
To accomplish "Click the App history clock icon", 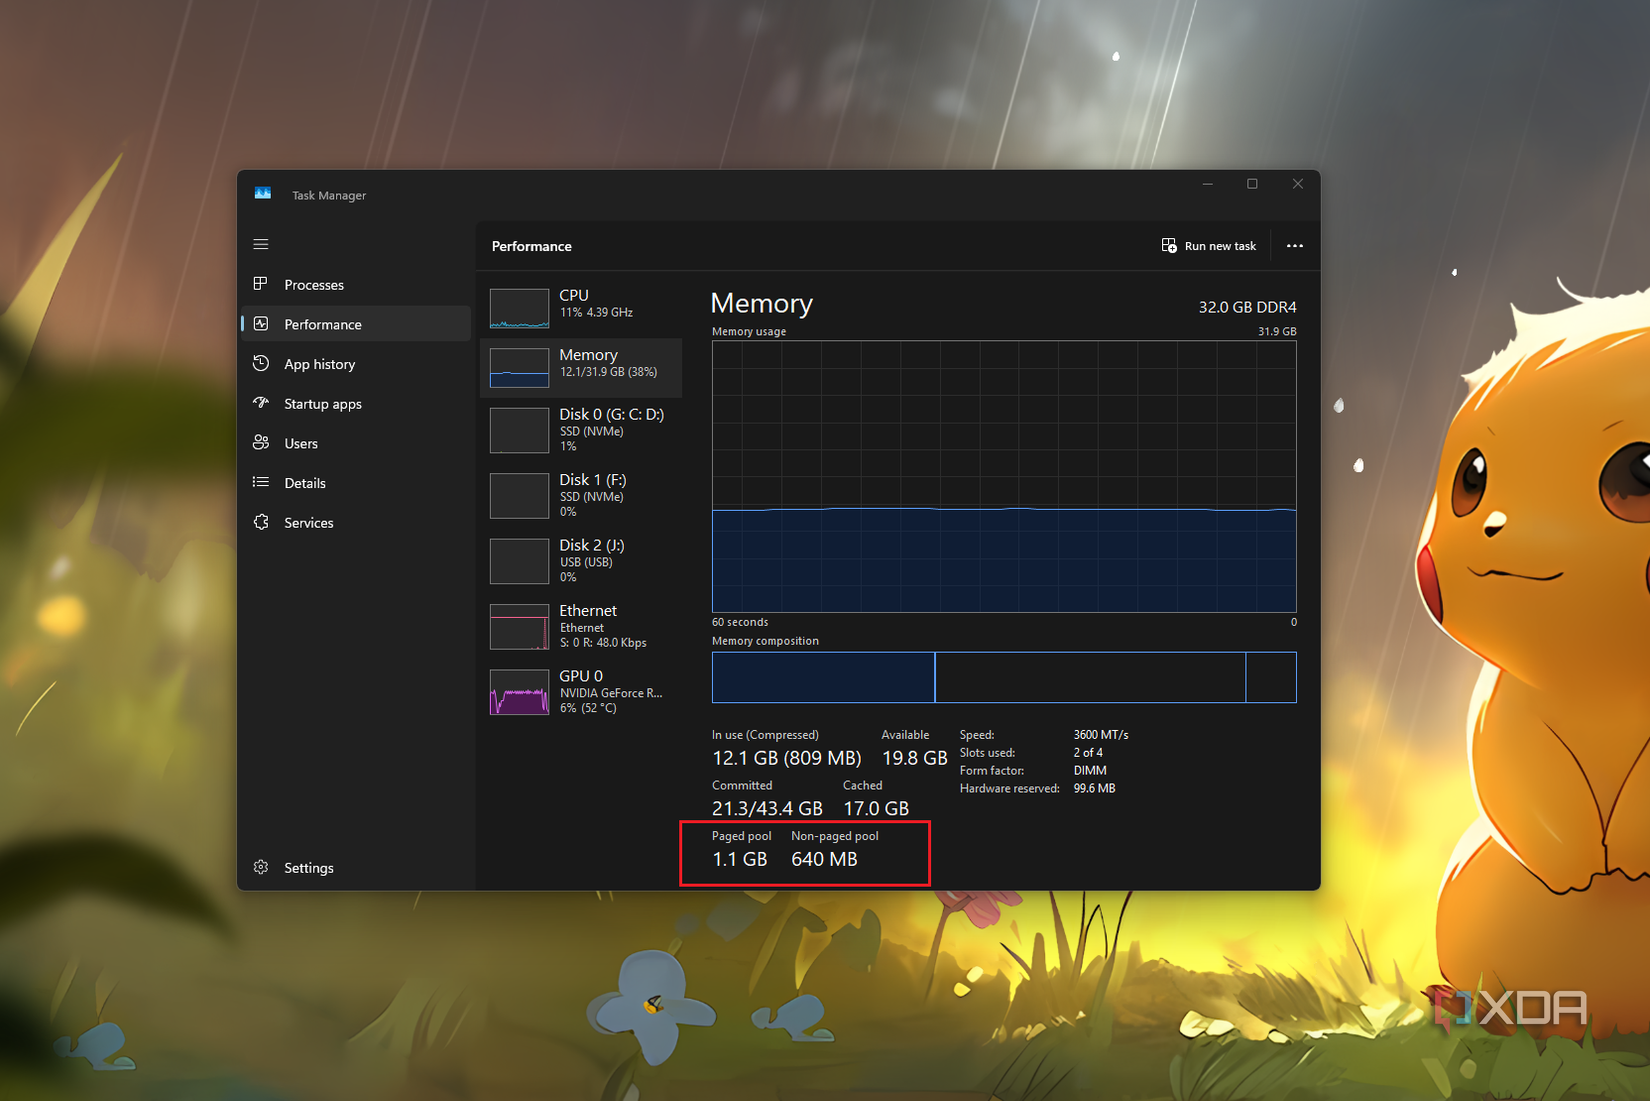I will click(261, 364).
